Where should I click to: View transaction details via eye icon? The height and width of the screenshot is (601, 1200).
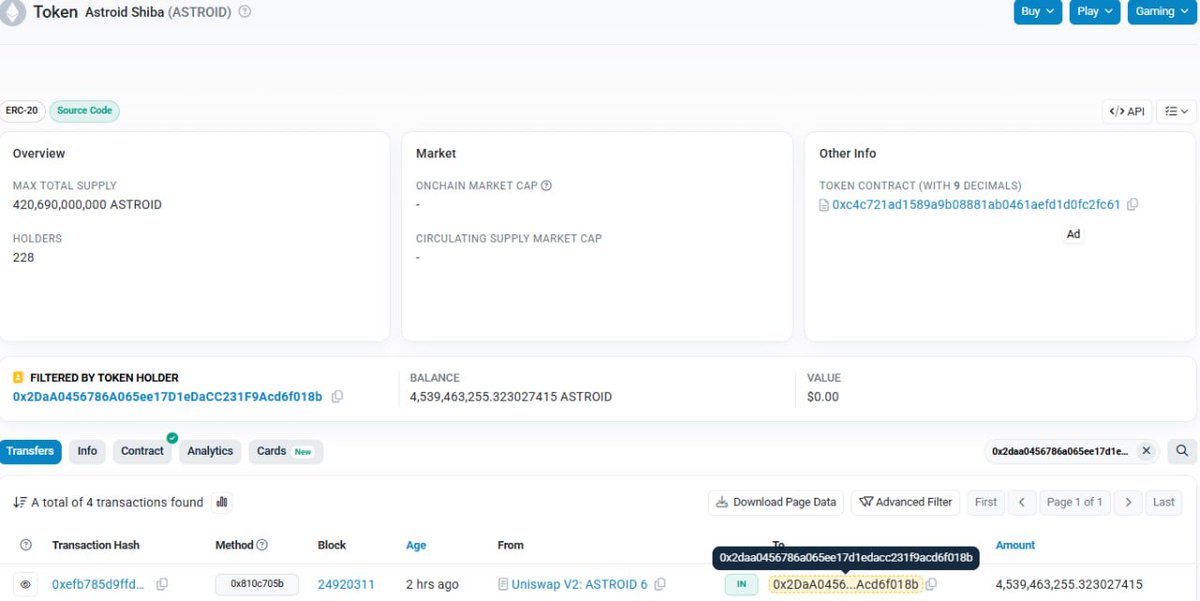[26, 584]
